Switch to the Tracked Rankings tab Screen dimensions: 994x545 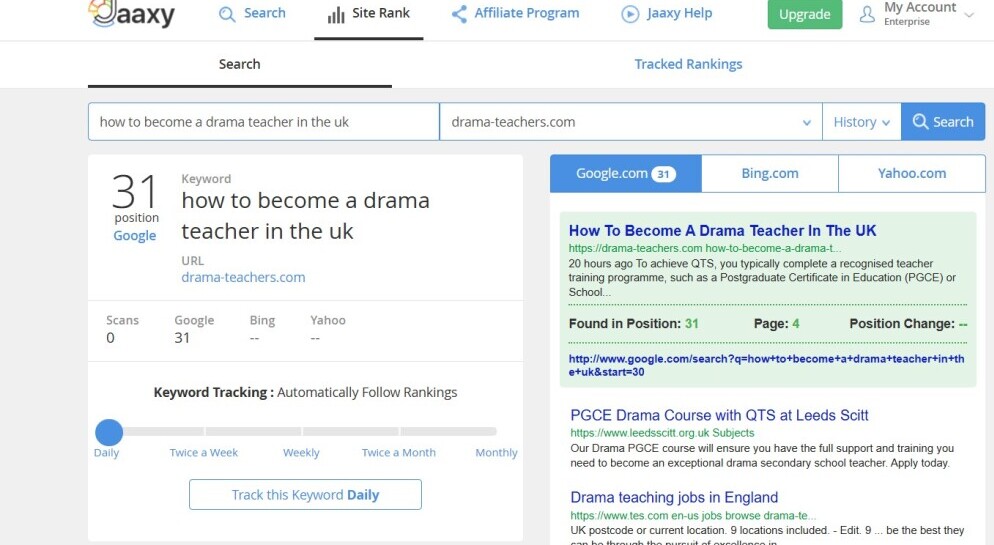pos(688,64)
